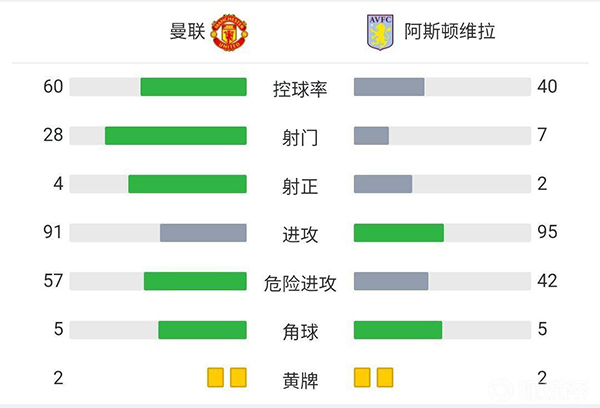Screen dimensions: 600x408
Task: Click Manchester United's green shots bar showing 28
Action: coord(175,135)
